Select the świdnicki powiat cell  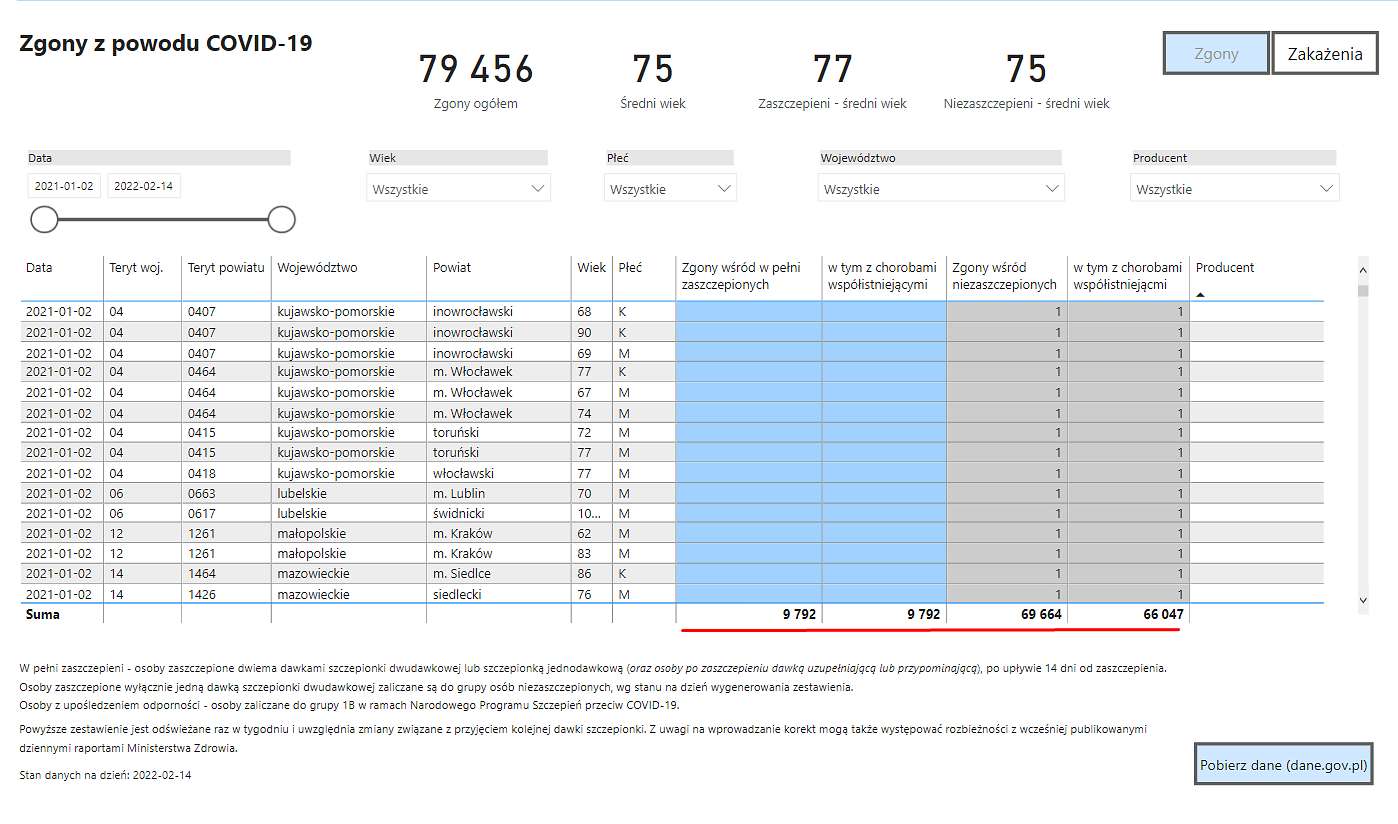pos(499,513)
